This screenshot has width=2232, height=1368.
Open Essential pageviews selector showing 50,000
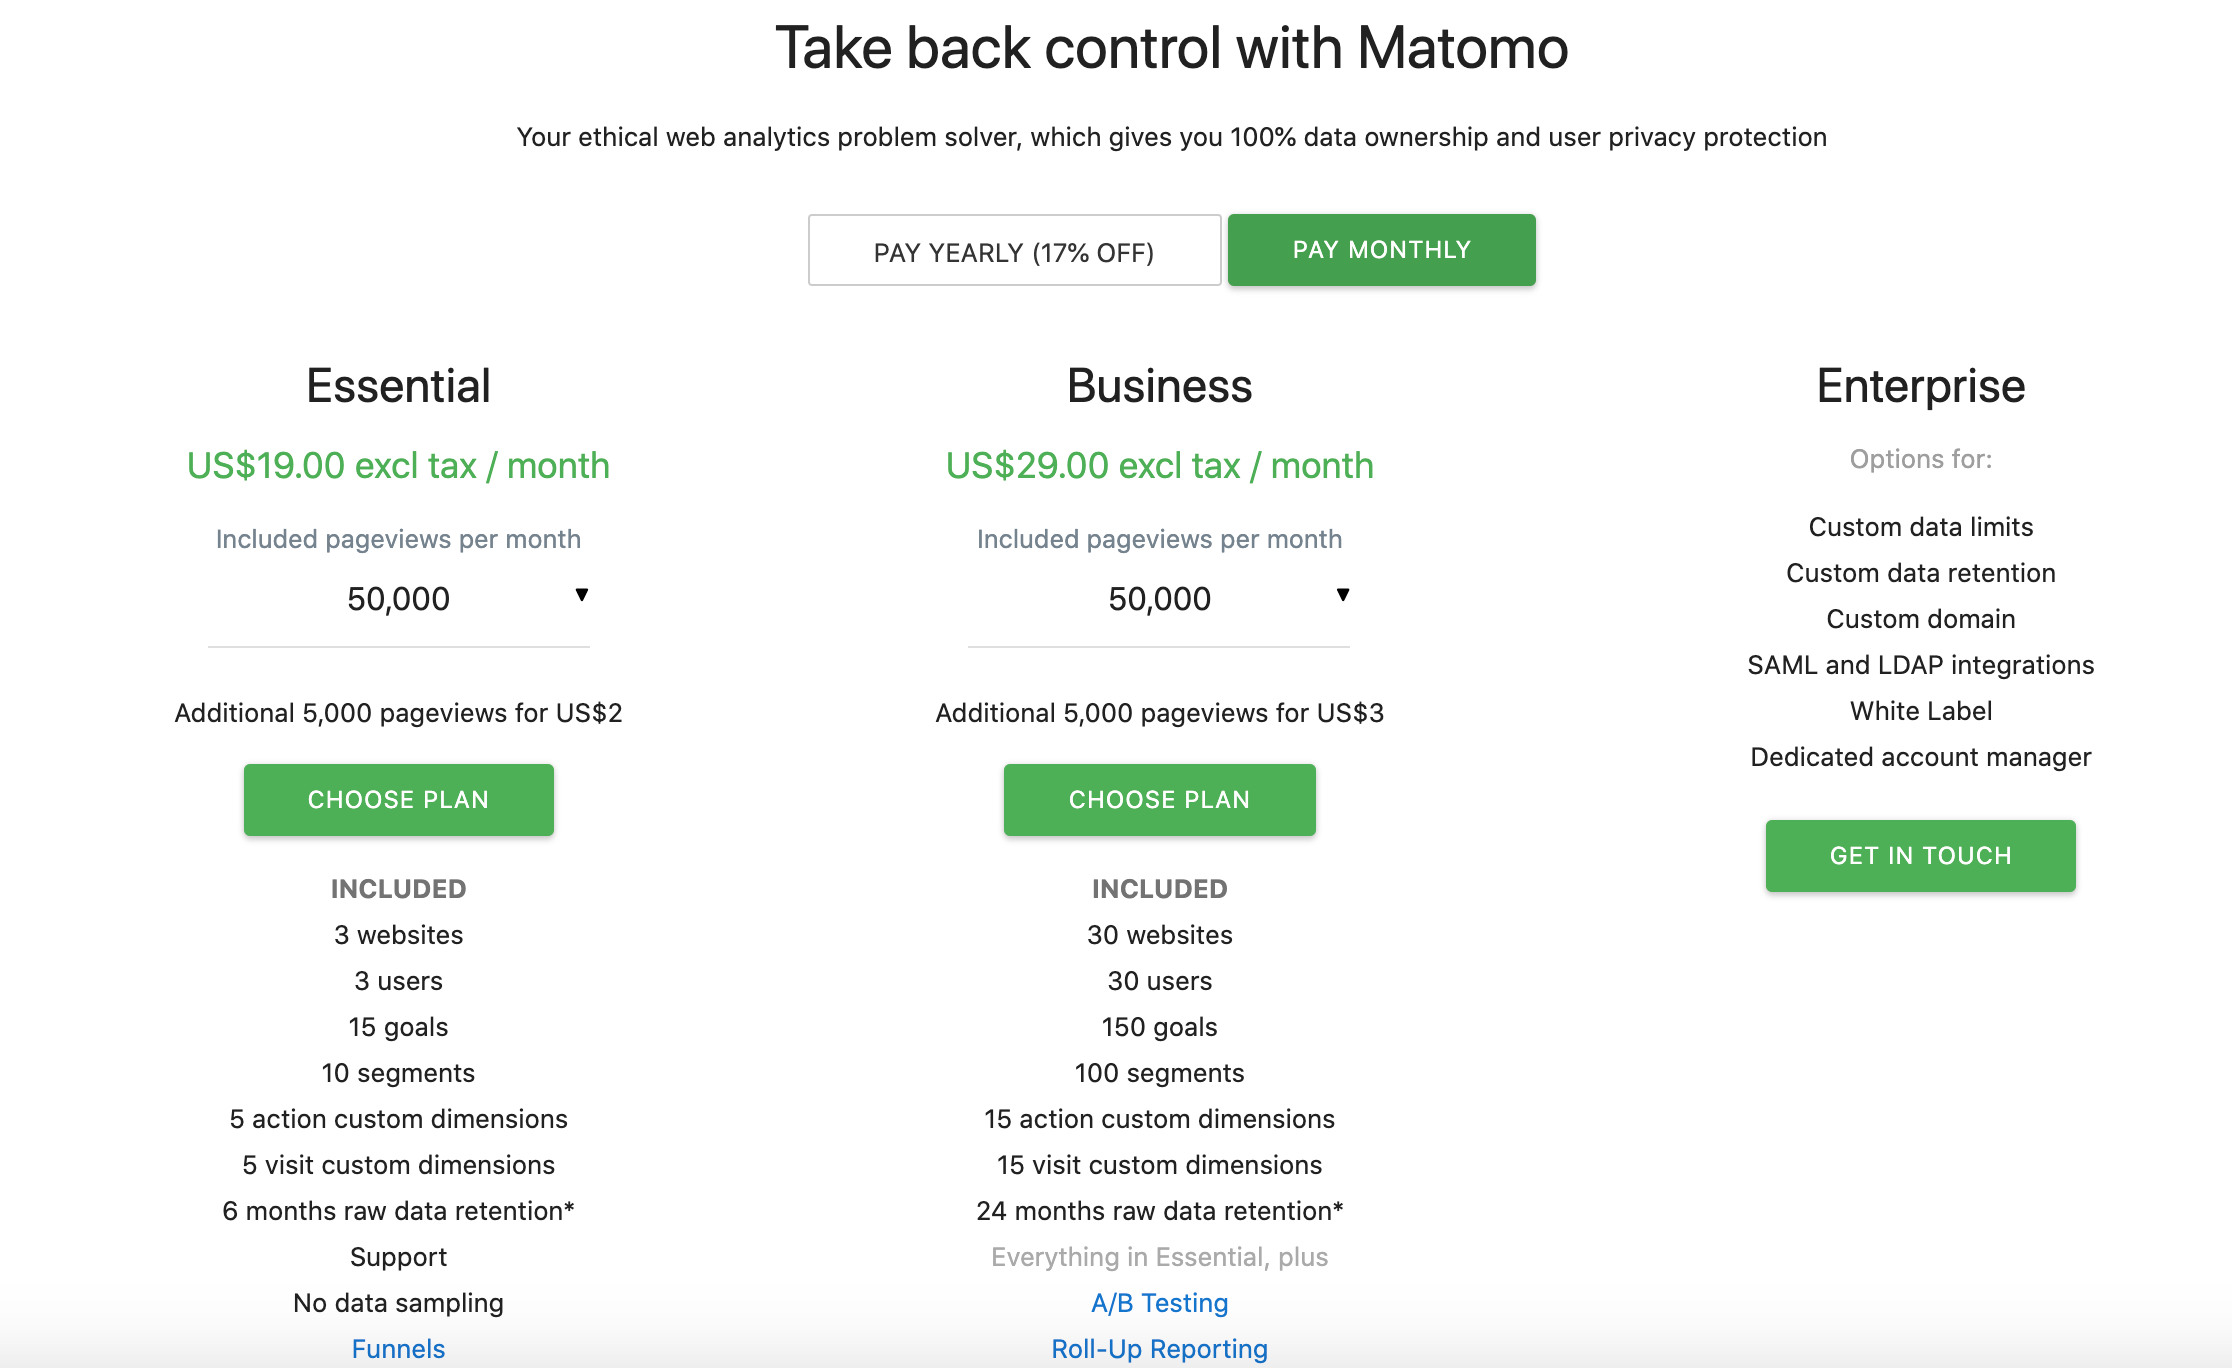point(398,599)
